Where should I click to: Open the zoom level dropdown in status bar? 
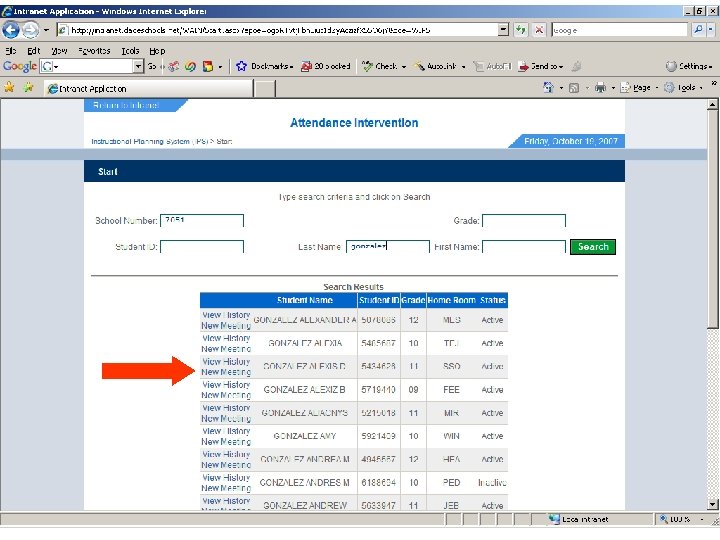[x=702, y=519]
